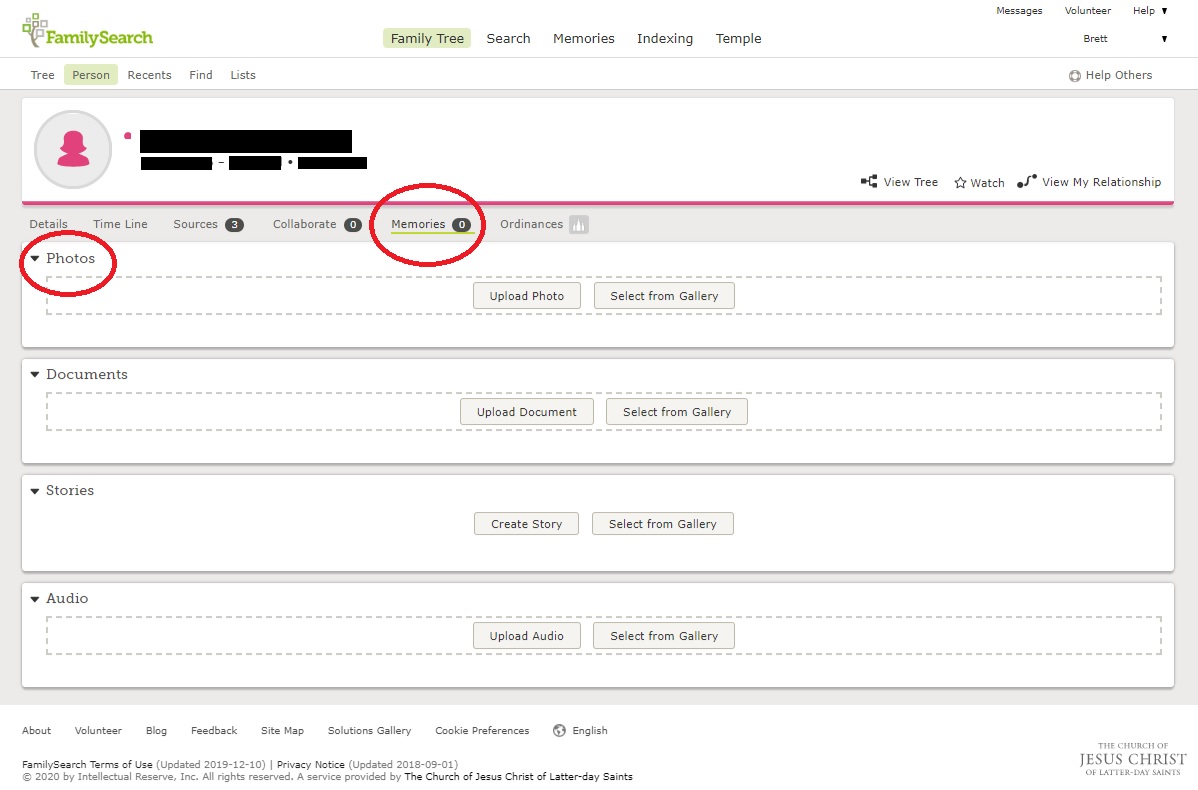Switch to the person Memories tab
1198x790 pixels.
(x=430, y=224)
